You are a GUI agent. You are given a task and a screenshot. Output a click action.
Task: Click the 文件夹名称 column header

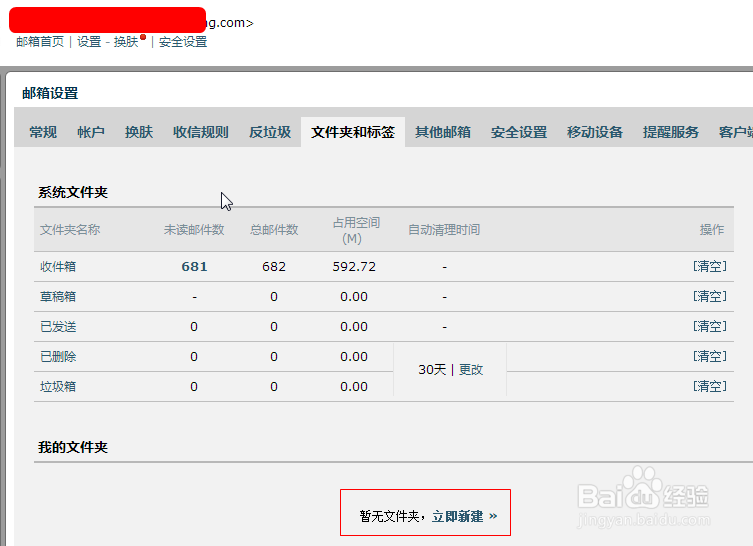click(70, 230)
